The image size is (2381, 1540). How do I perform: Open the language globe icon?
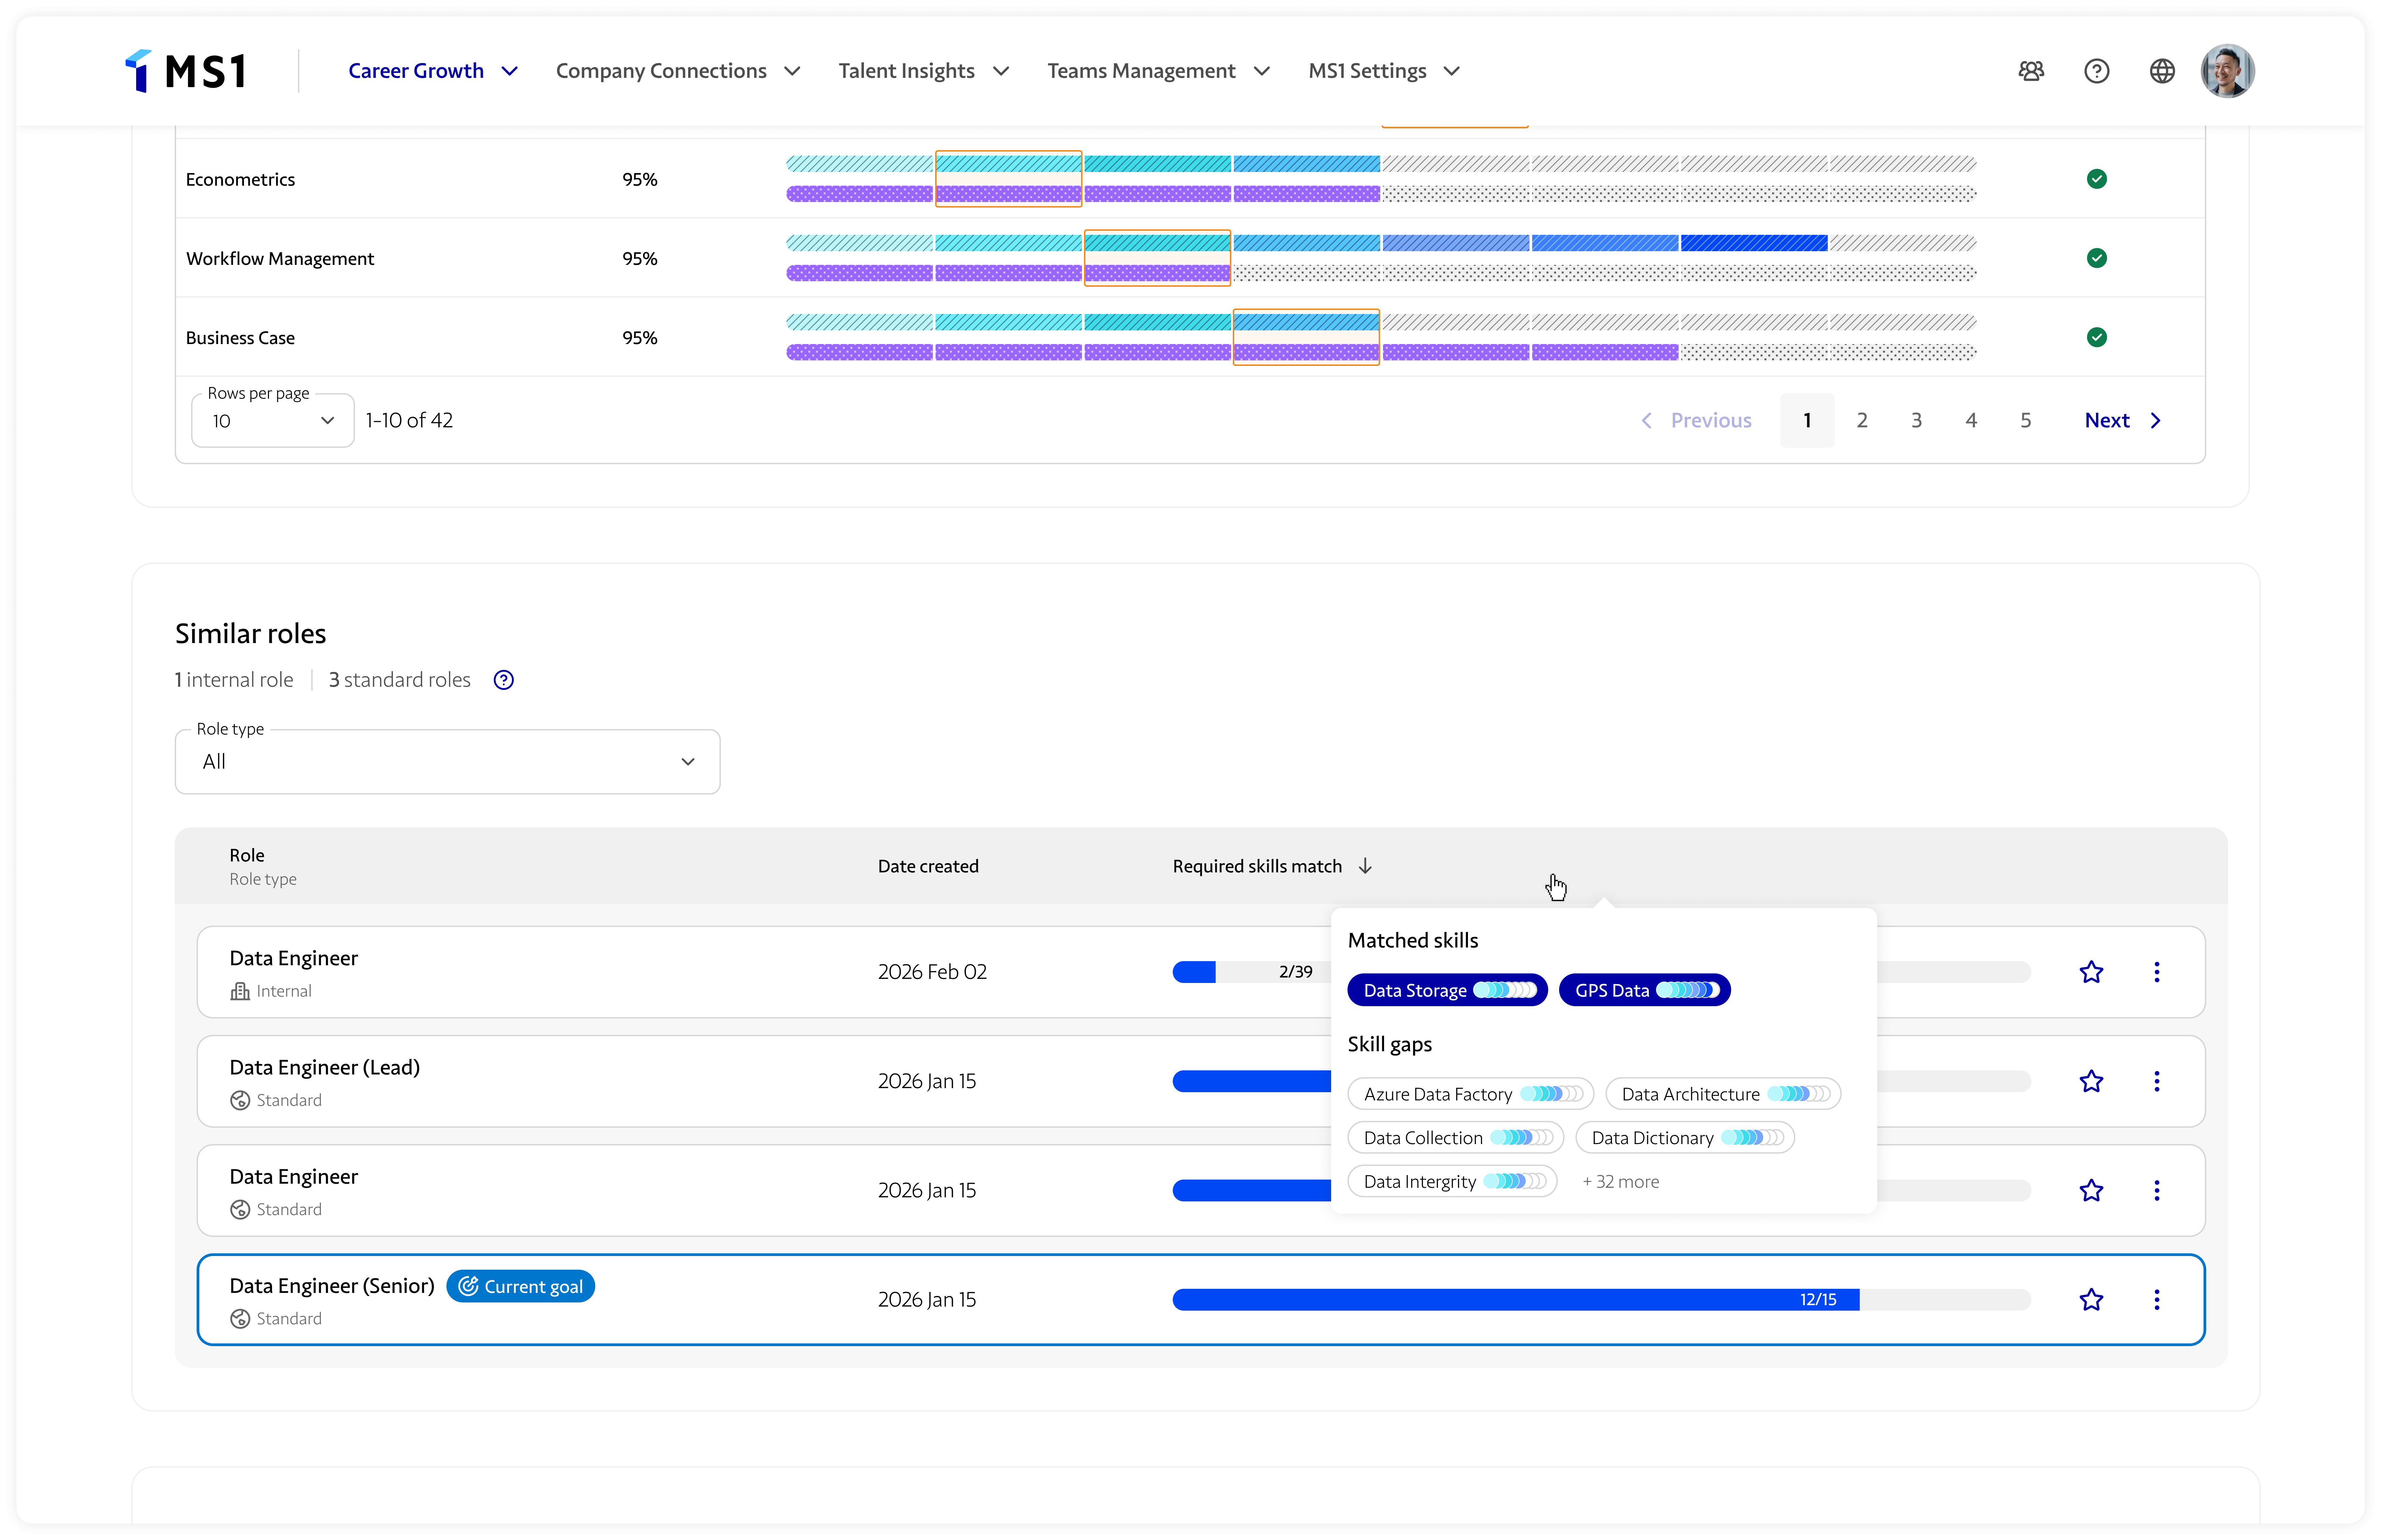(x=2162, y=71)
